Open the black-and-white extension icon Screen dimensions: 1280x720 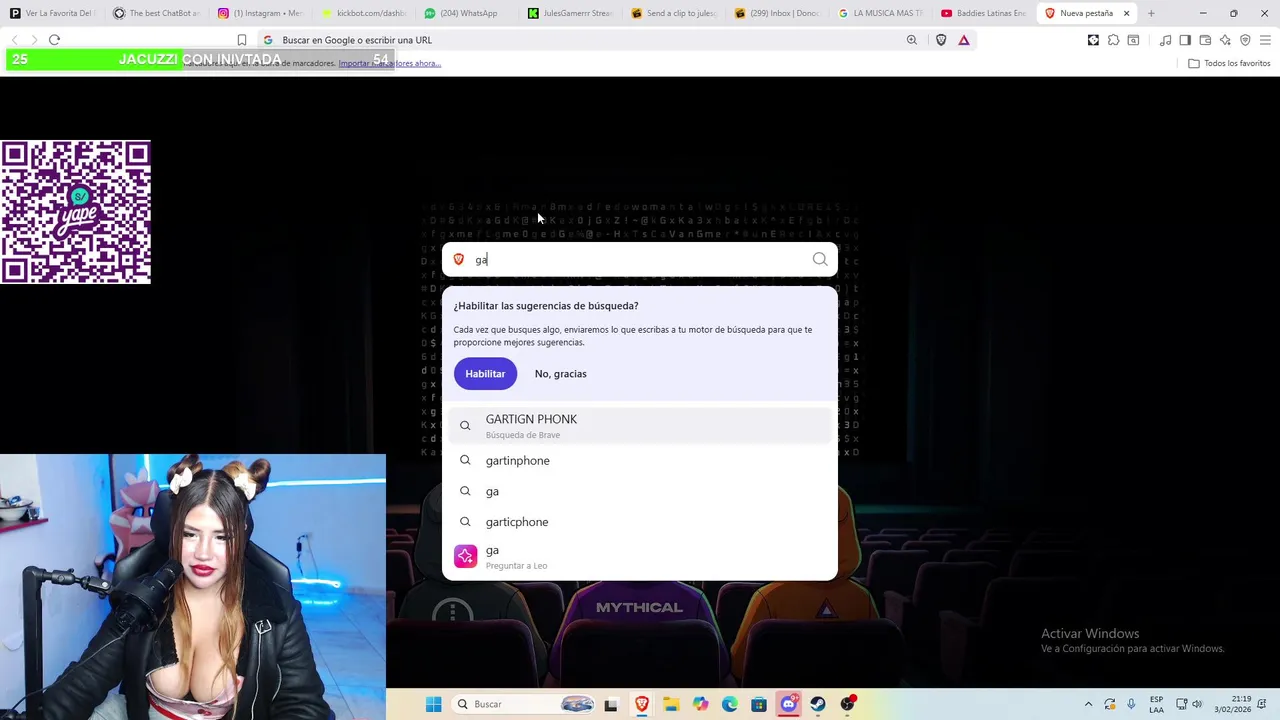(x=1093, y=40)
